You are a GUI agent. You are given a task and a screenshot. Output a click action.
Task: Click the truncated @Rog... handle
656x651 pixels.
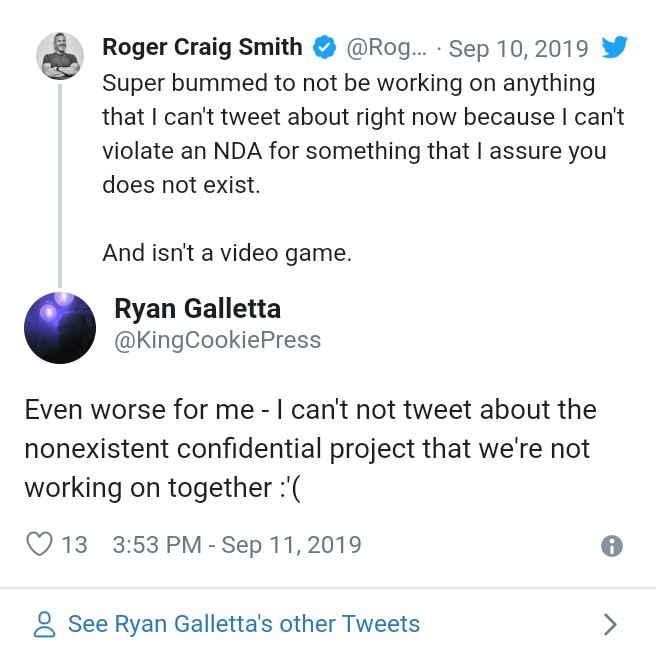389,47
